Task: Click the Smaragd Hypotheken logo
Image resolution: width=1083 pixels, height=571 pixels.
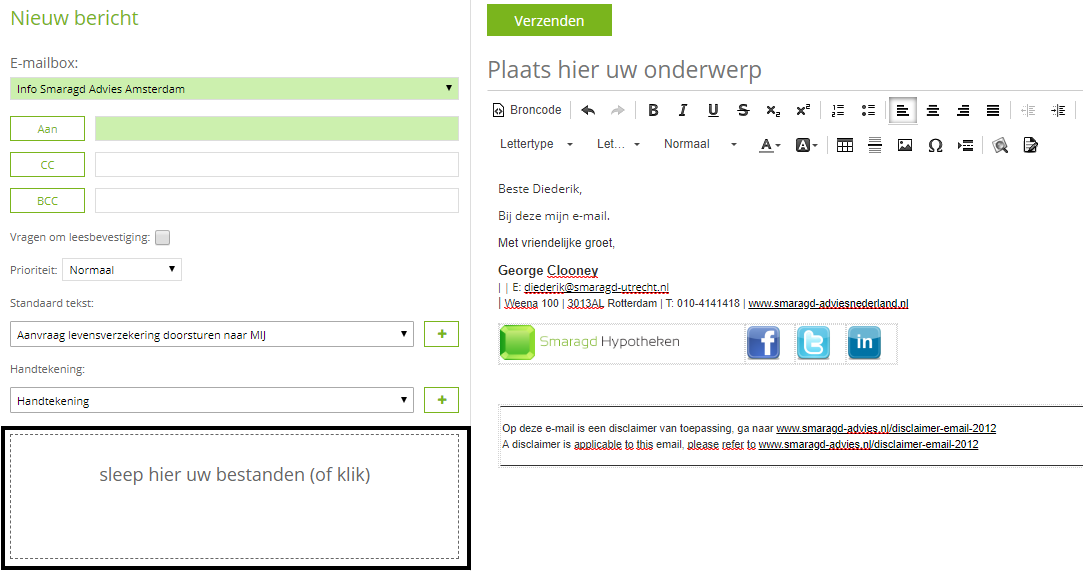Action: [x=591, y=342]
